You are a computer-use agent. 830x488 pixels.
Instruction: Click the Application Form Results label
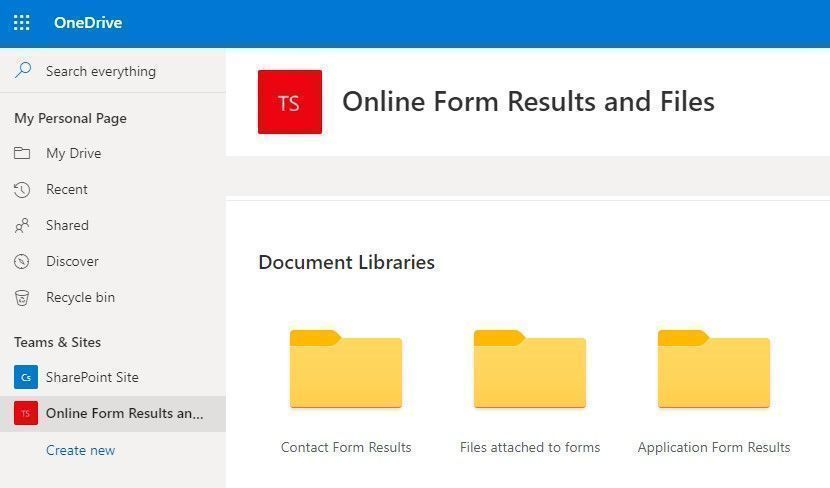tap(714, 447)
